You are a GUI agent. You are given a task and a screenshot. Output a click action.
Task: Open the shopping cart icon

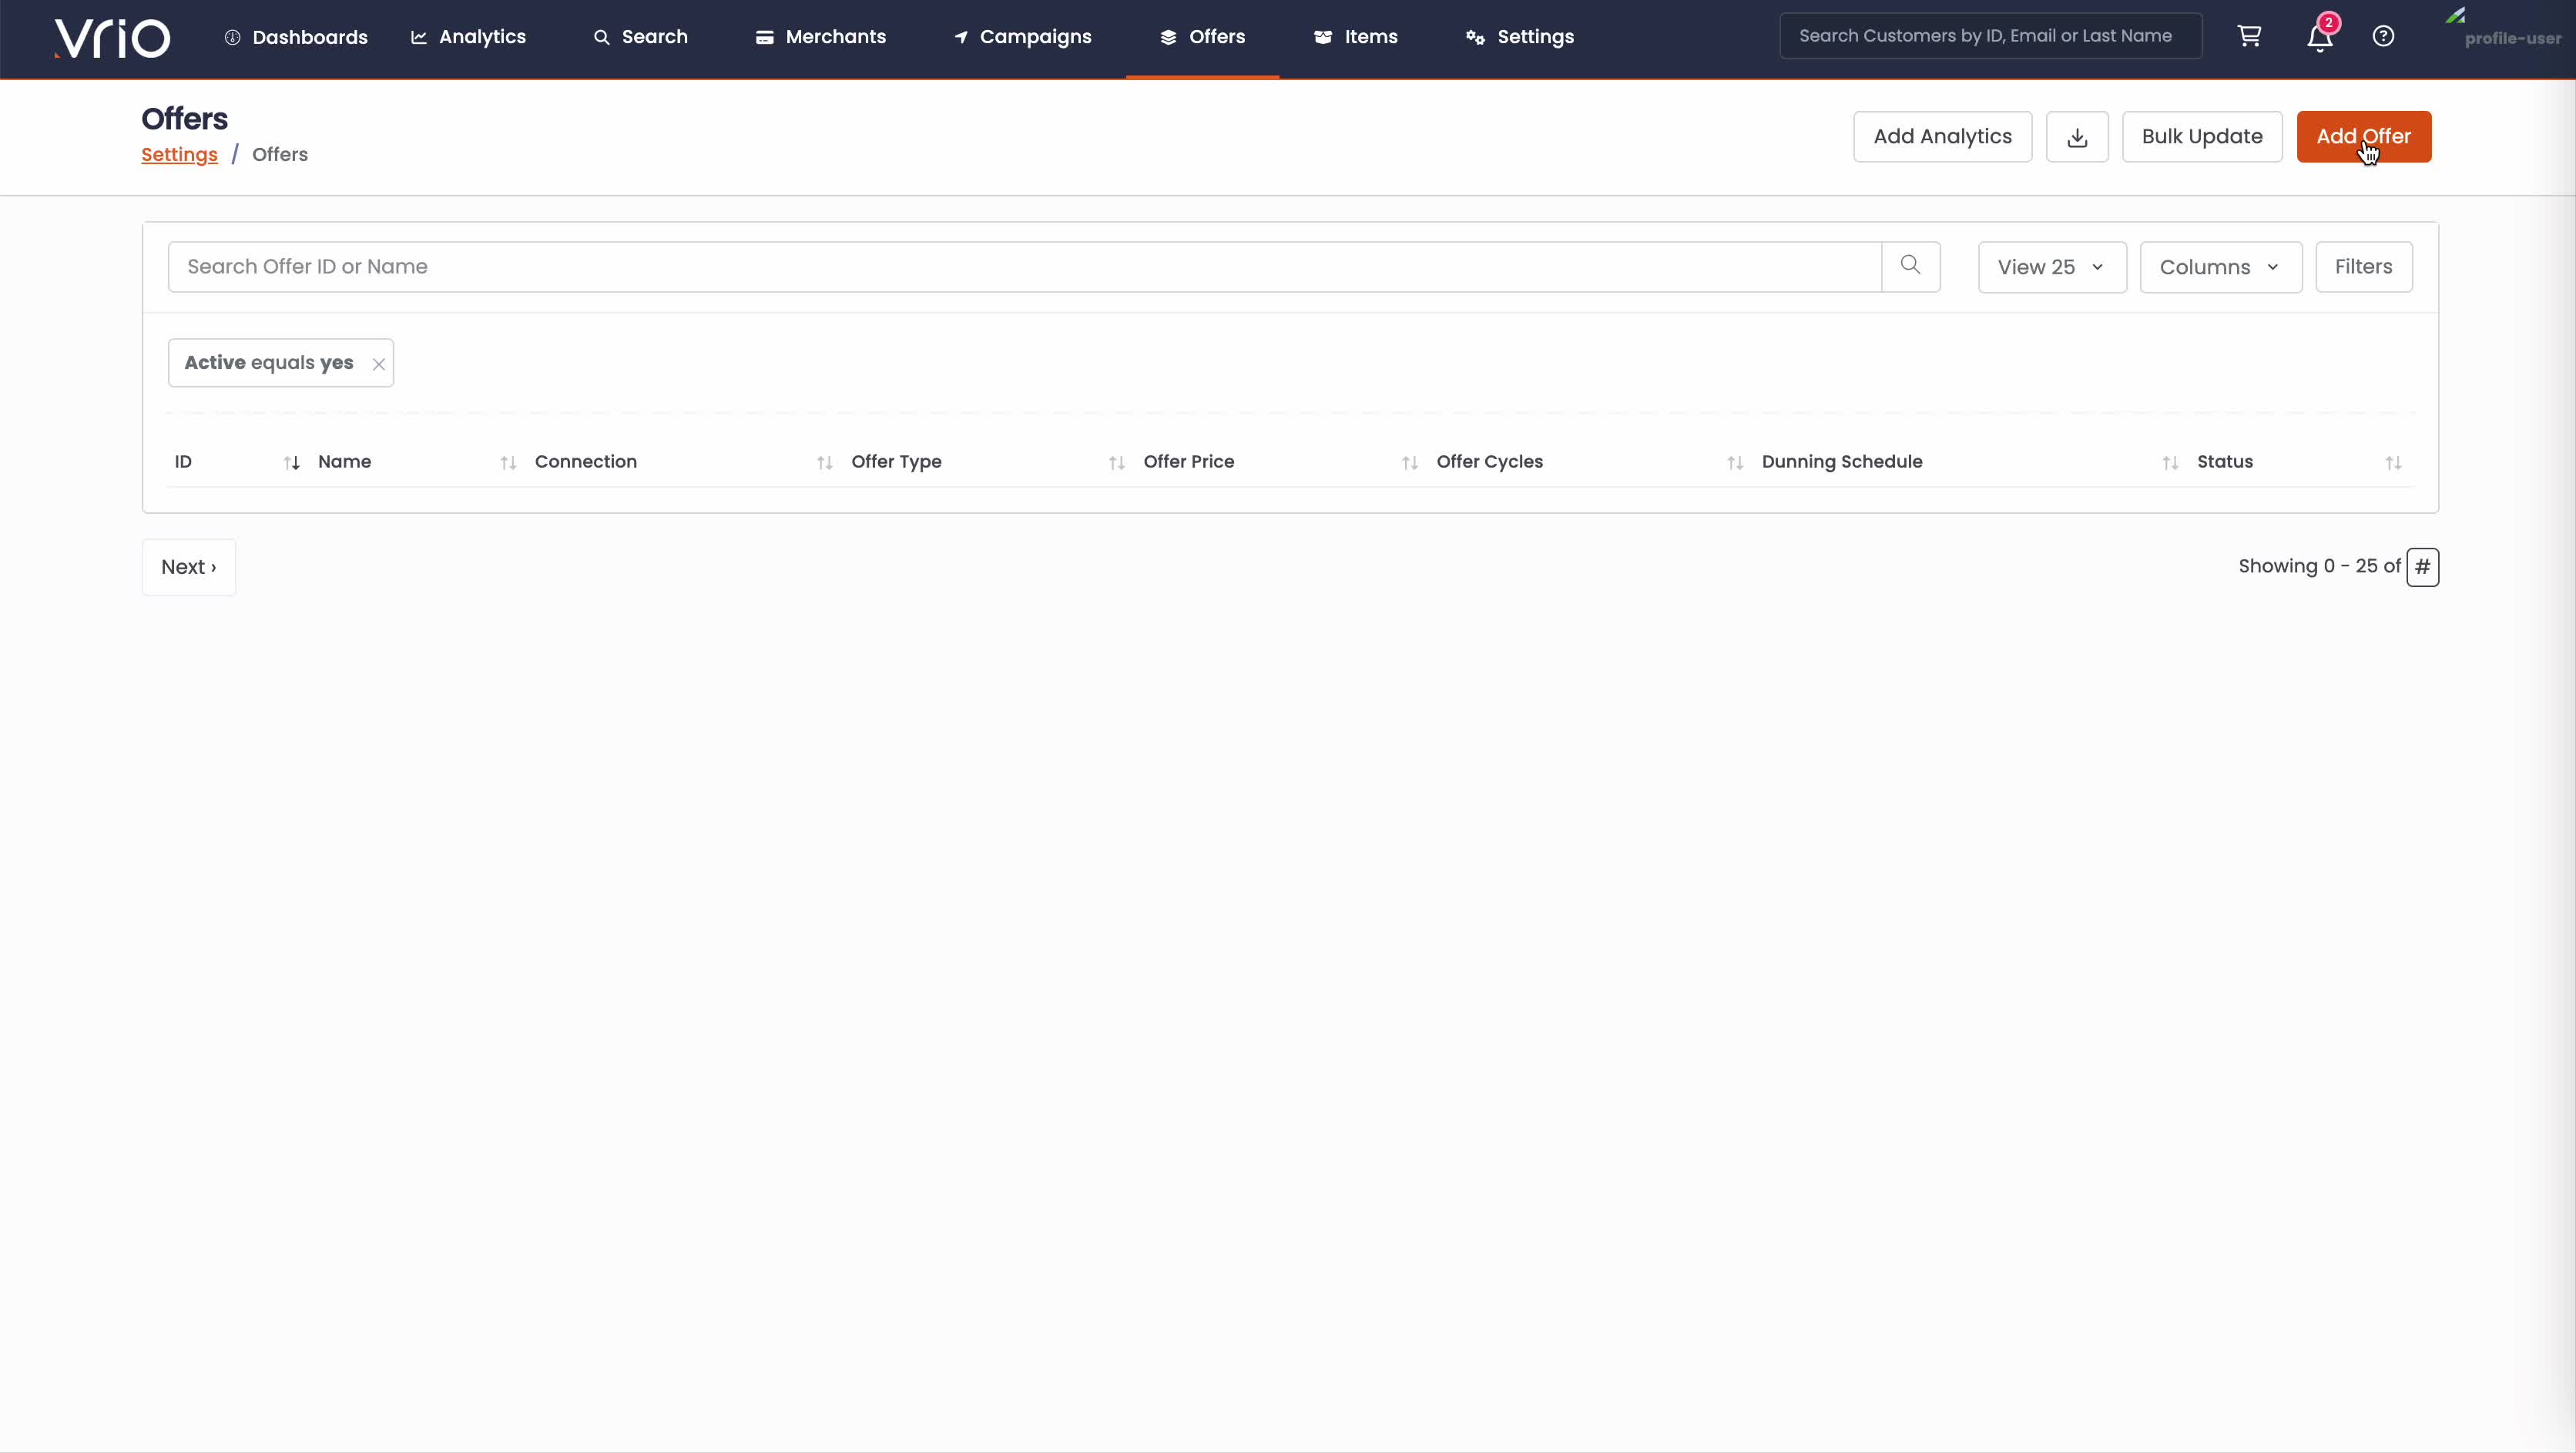point(2249,36)
